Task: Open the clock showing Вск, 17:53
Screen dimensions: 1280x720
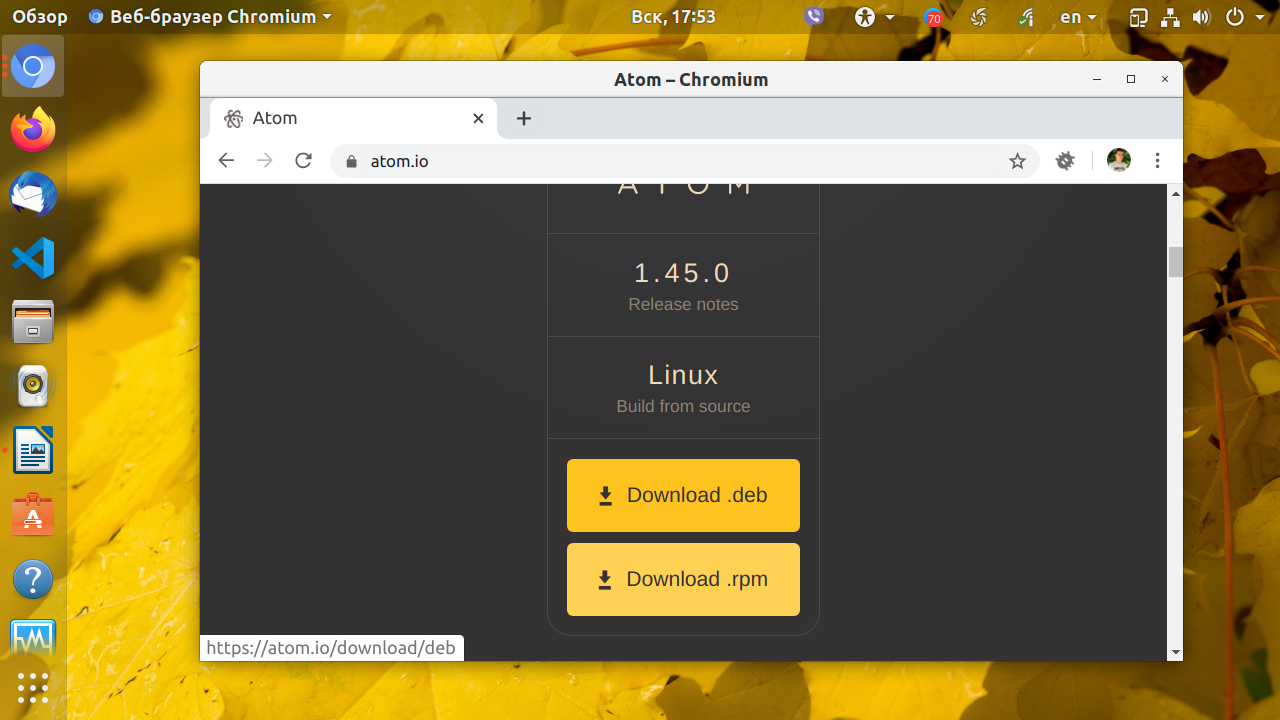Action: tap(673, 17)
